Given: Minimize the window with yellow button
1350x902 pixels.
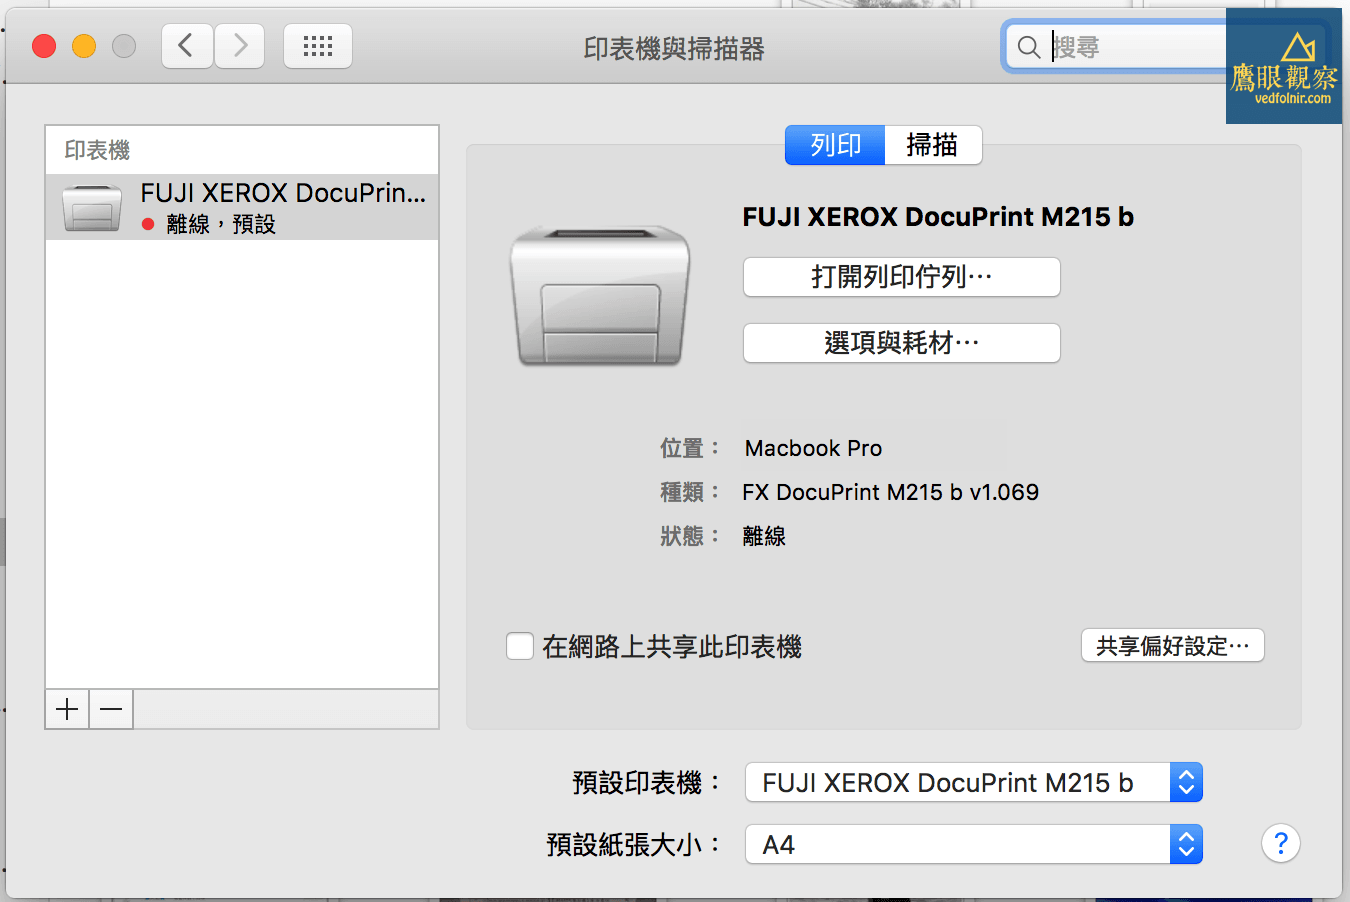Looking at the screenshot, I should pos(84,46).
